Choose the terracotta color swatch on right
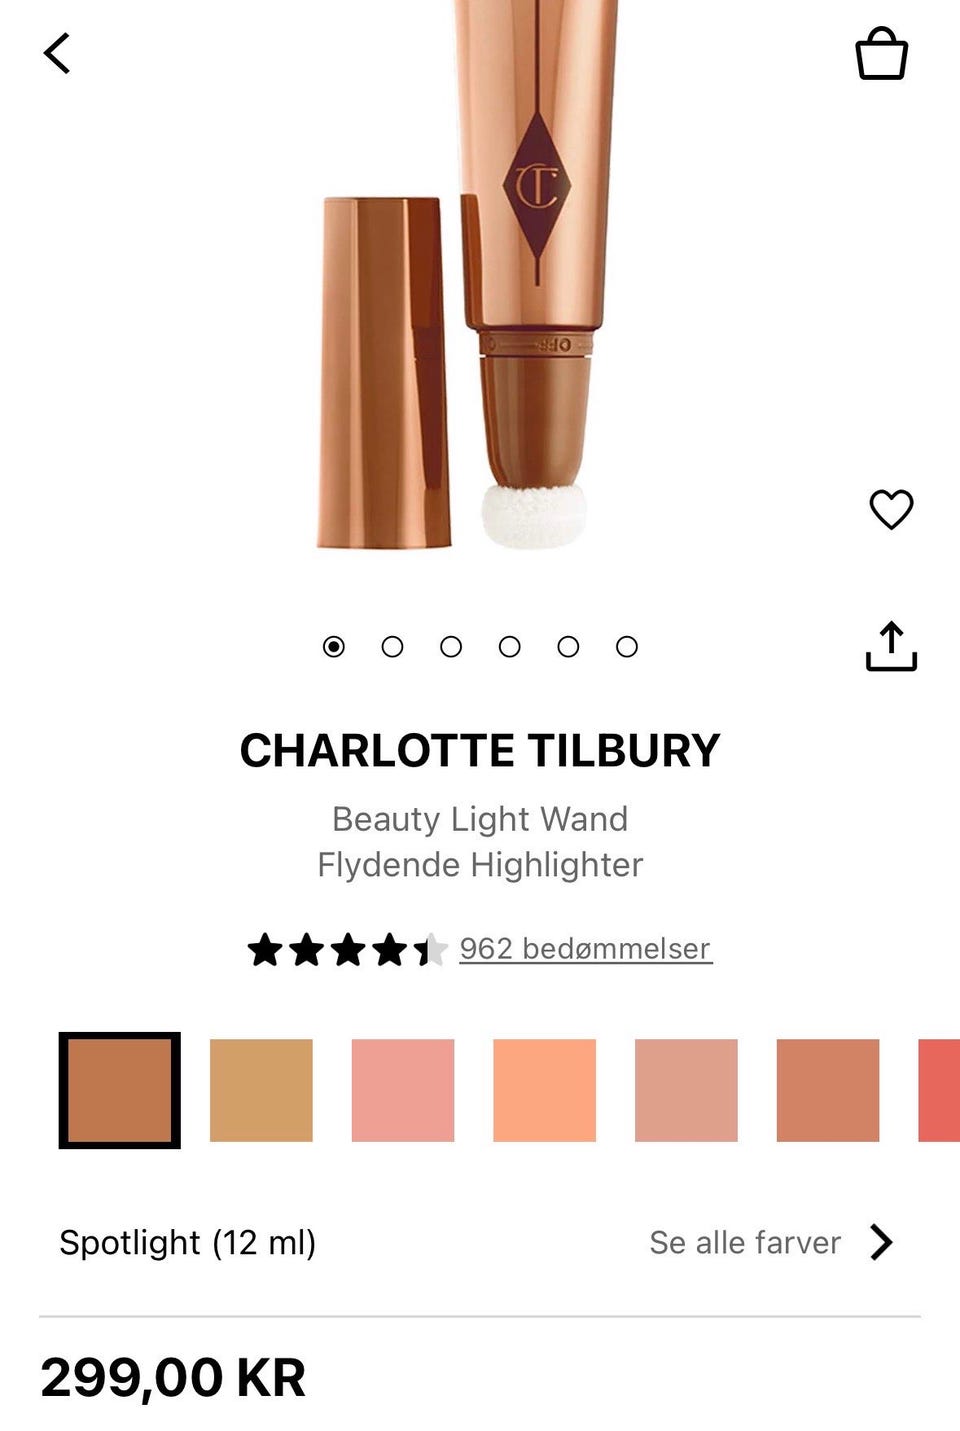The width and height of the screenshot is (960, 1431). point(828,1090)
